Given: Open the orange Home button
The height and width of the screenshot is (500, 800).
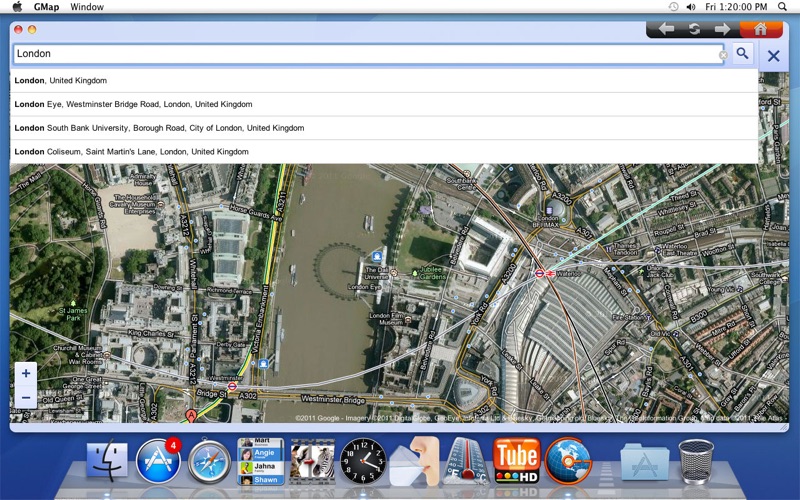Looking at the screenshot, I should [x=760, y=29].
